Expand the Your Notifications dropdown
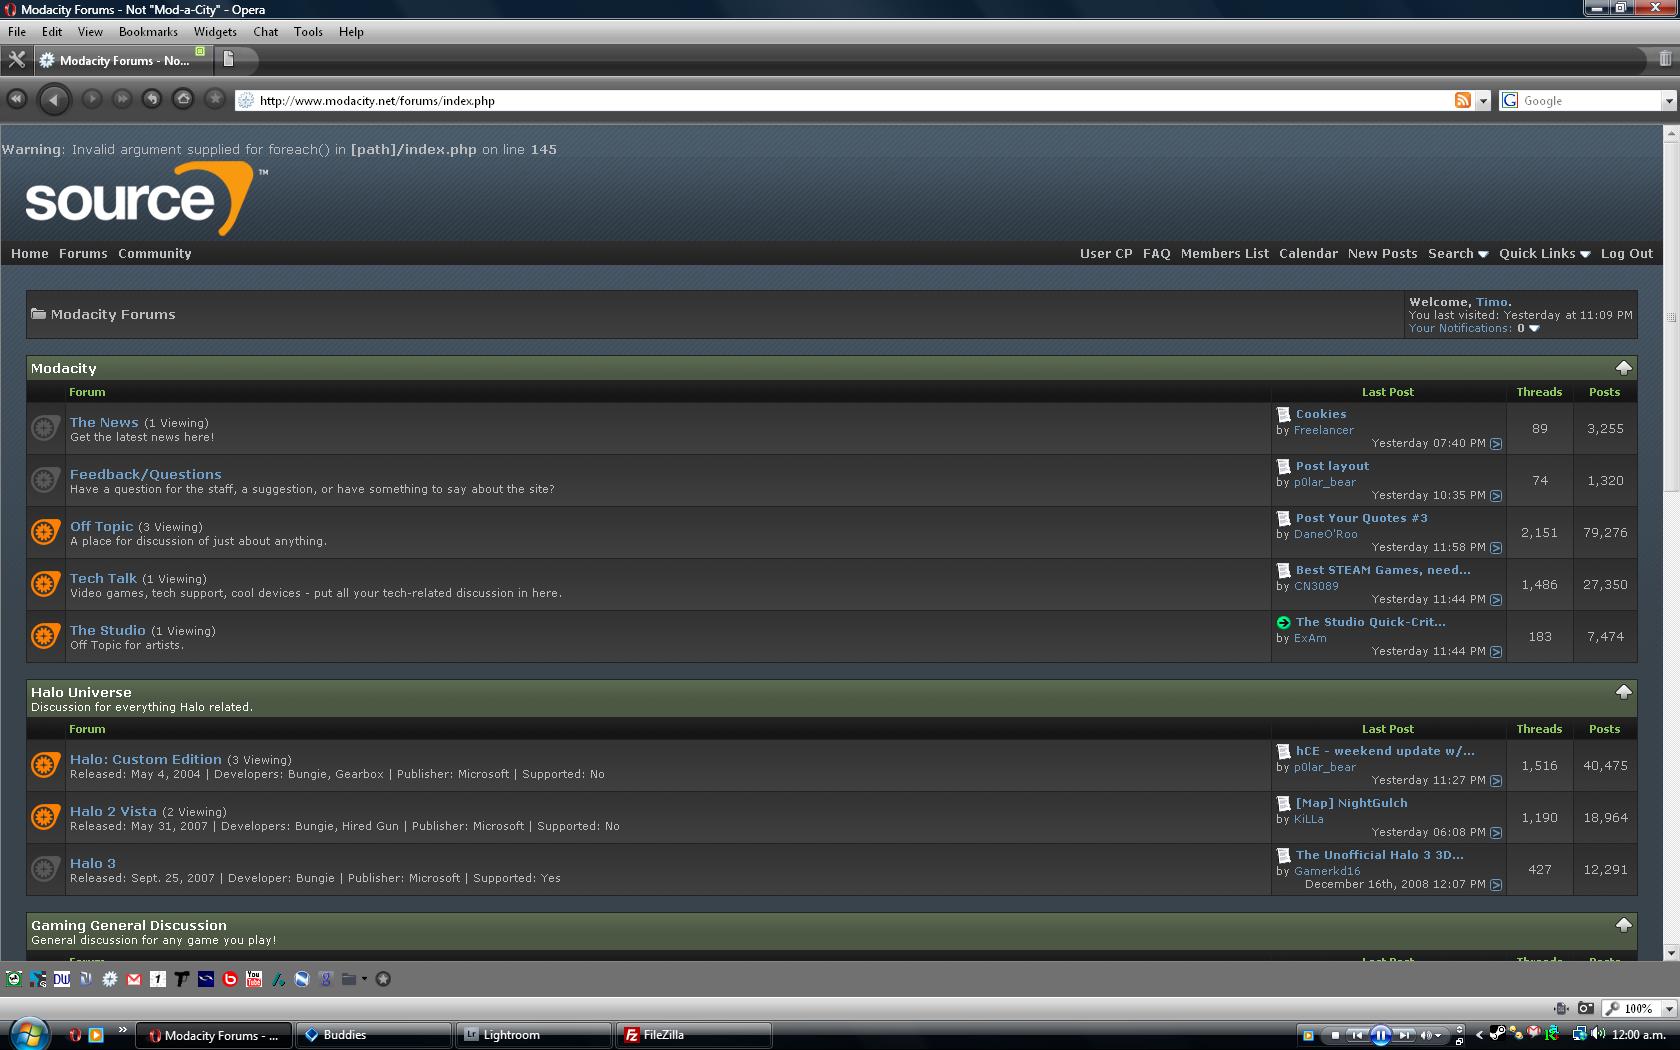Image resolution: width=1680 pixels, height=1050 pixels. (1534, 328)
